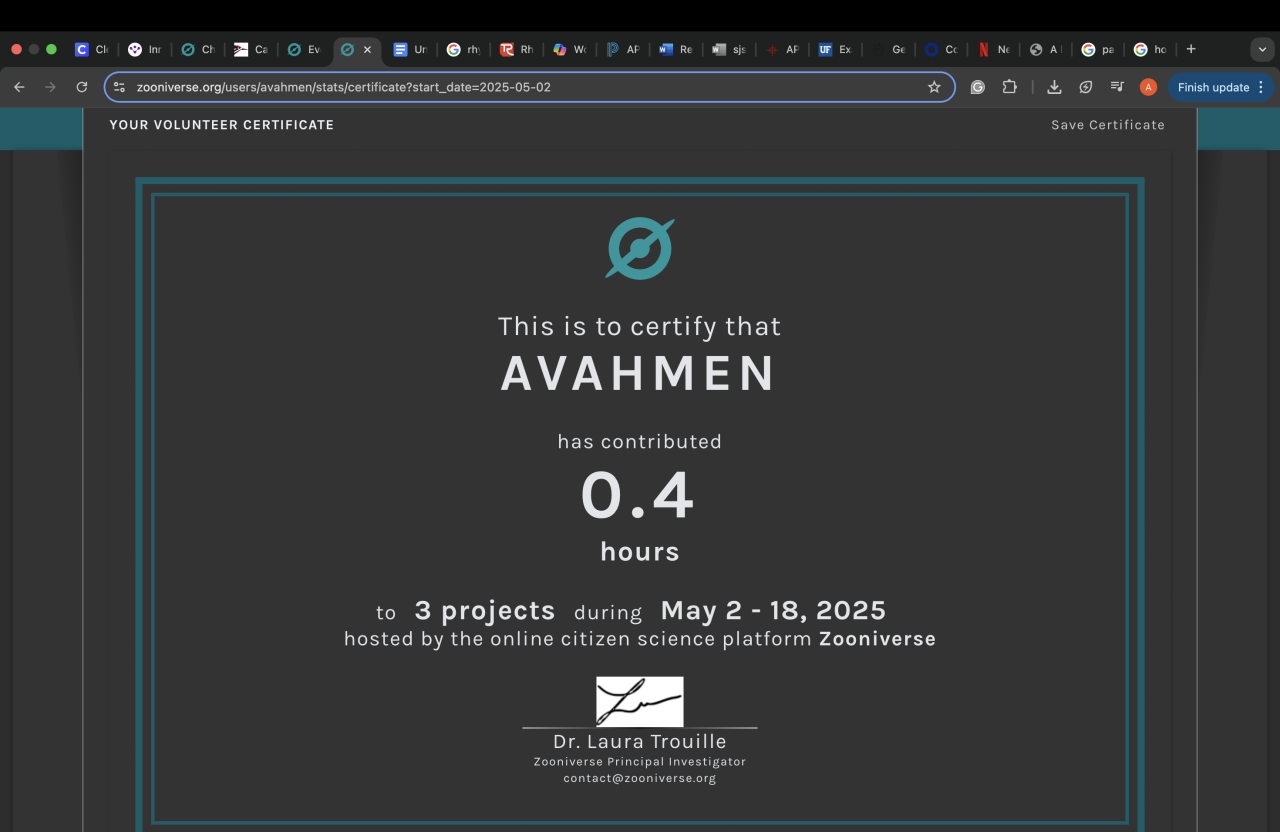Click the 'YOUR VOLUNTEER CERTIFICATE' heading

[x=222, y=125]
